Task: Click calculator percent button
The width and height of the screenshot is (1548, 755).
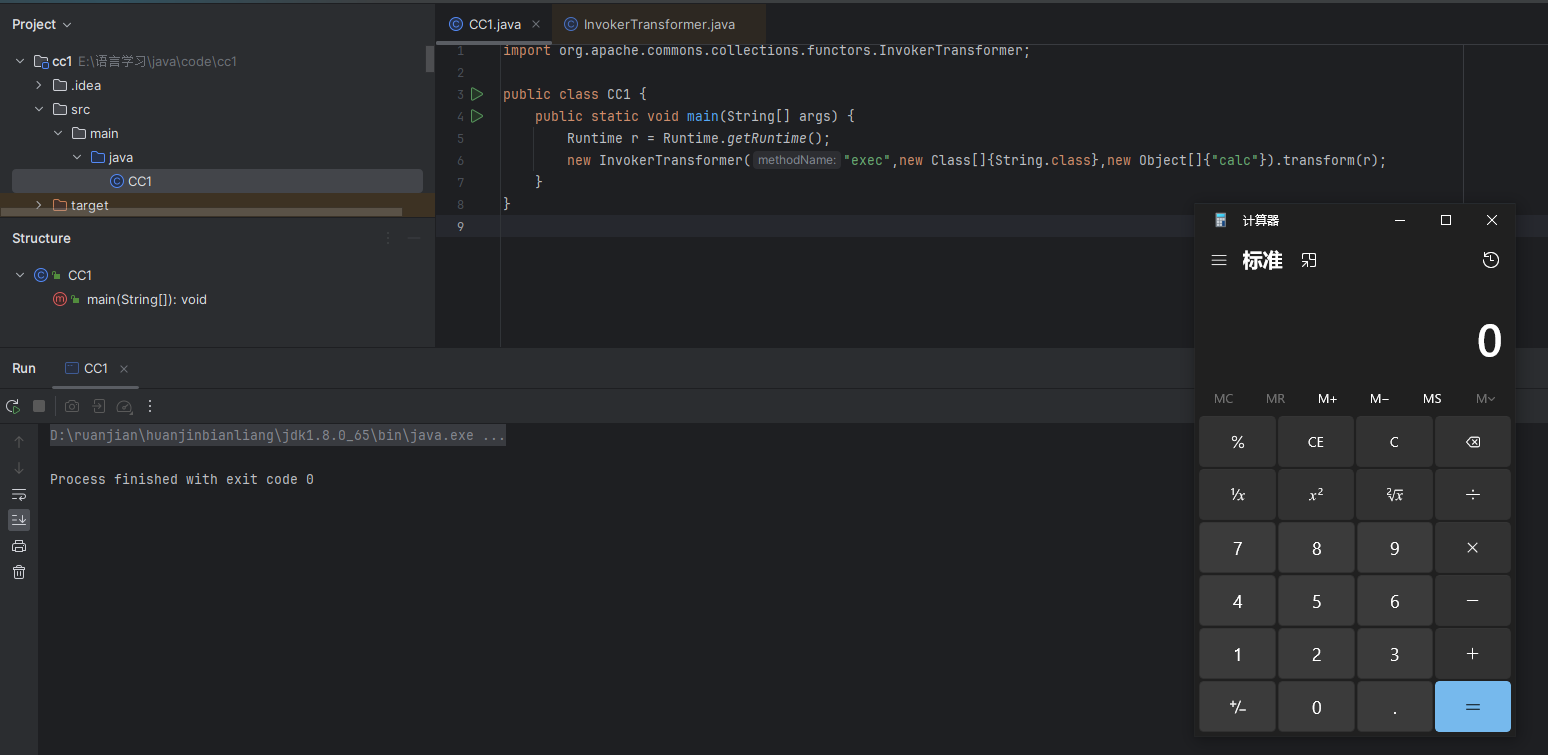Action: coord(1238,442)
